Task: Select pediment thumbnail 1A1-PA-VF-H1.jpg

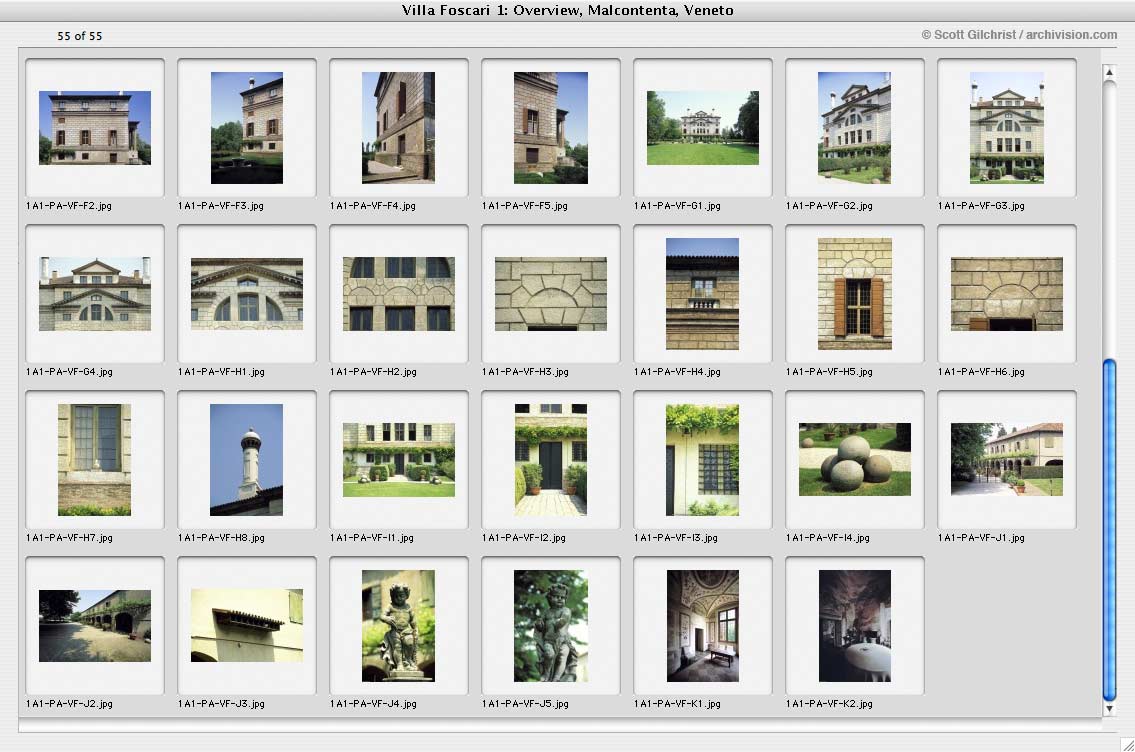Action: pos(247,294)
